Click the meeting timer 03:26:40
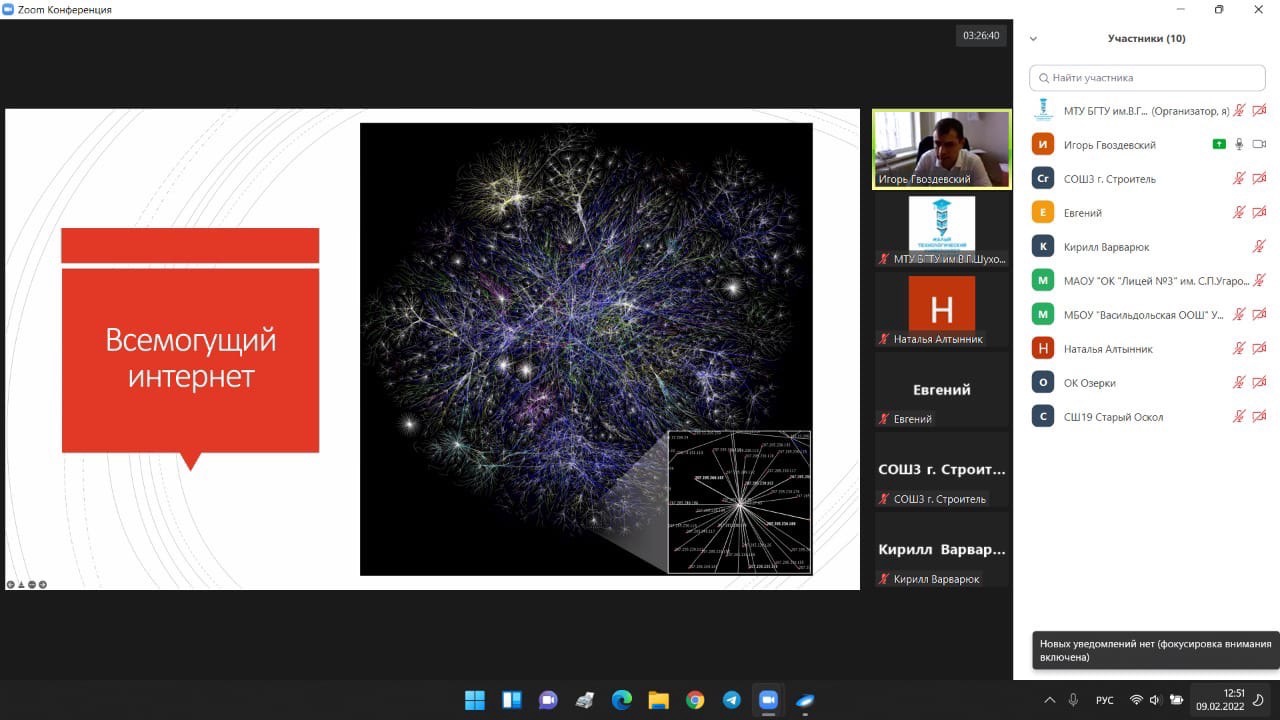 (x=981, y=35)
